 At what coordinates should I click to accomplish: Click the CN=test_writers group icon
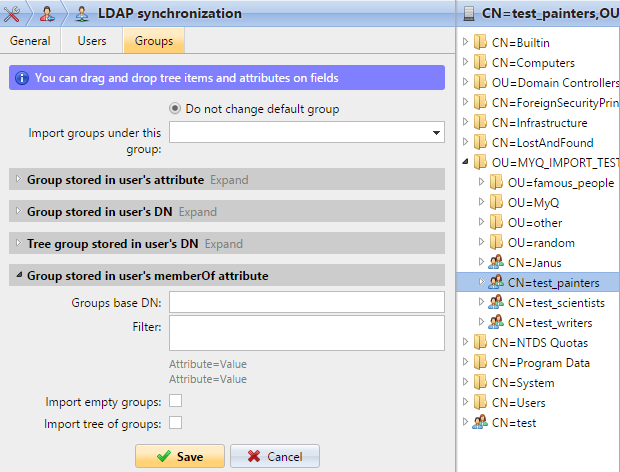coord(495,323)
